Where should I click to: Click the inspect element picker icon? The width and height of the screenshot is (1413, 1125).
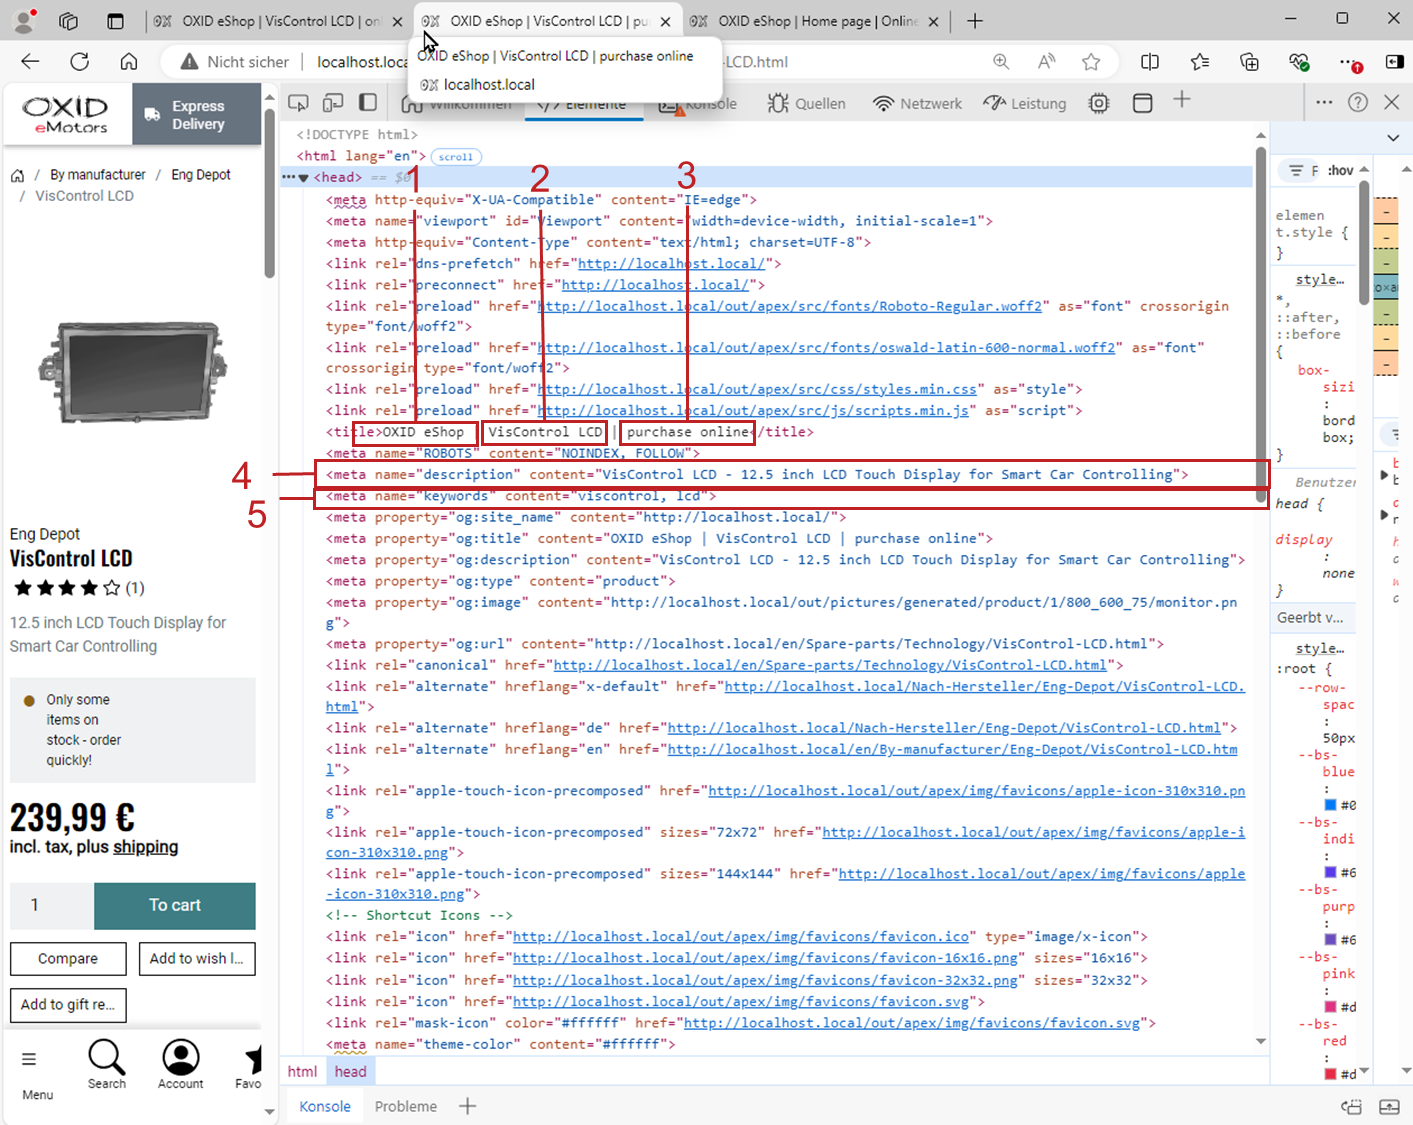298,103
